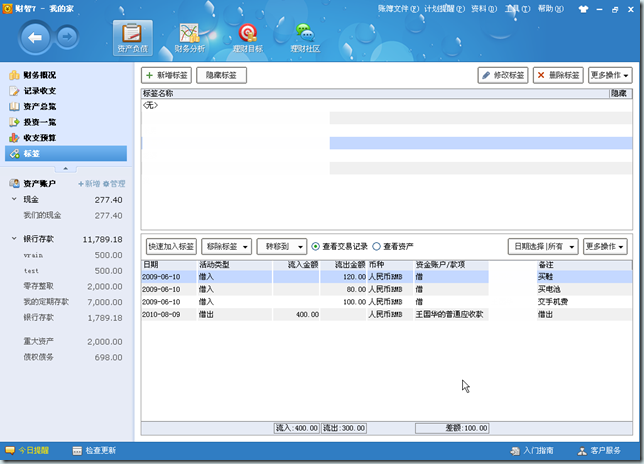This screenshot has height=464, width=644.
Task: Click the 入门指南 icon
Action: 515,451
